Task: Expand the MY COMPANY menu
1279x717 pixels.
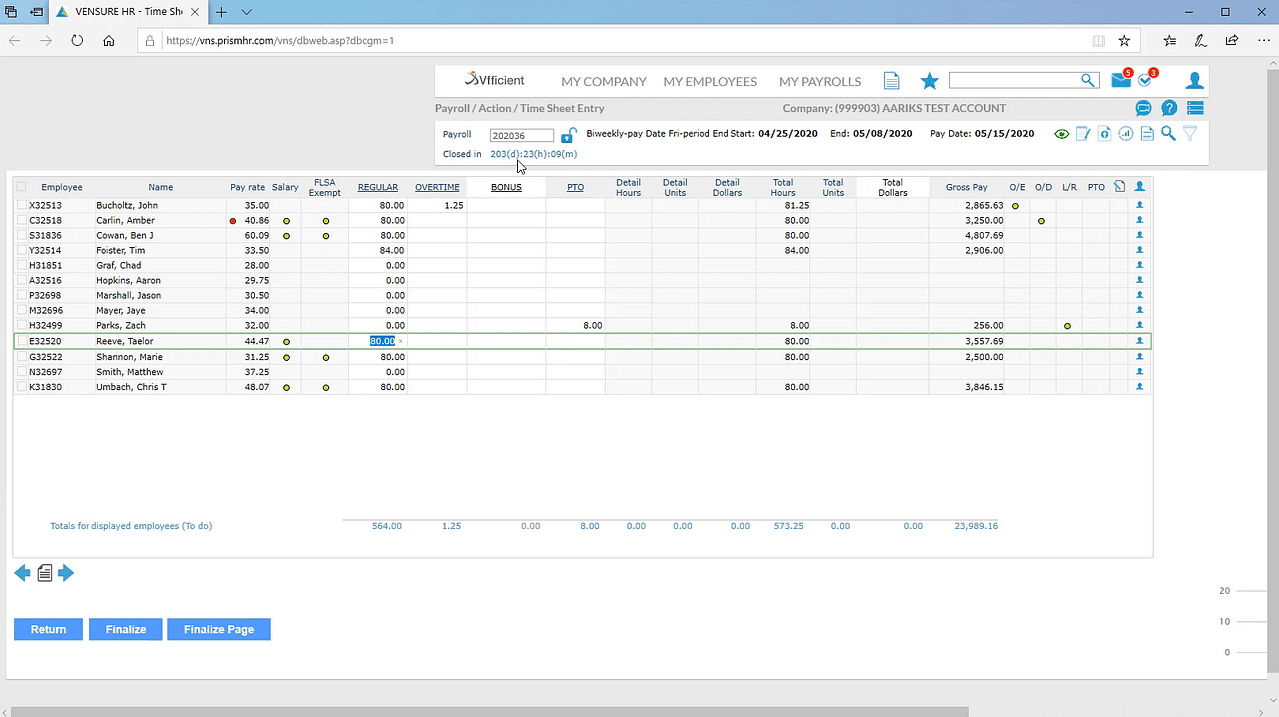Action: [603, 82]
